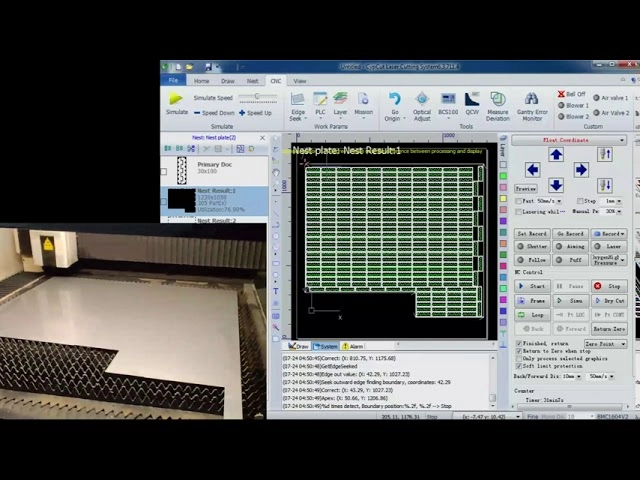640x480 pixels.
Task: Click Speed Down minus icon
Action: [x=197, y=113]
